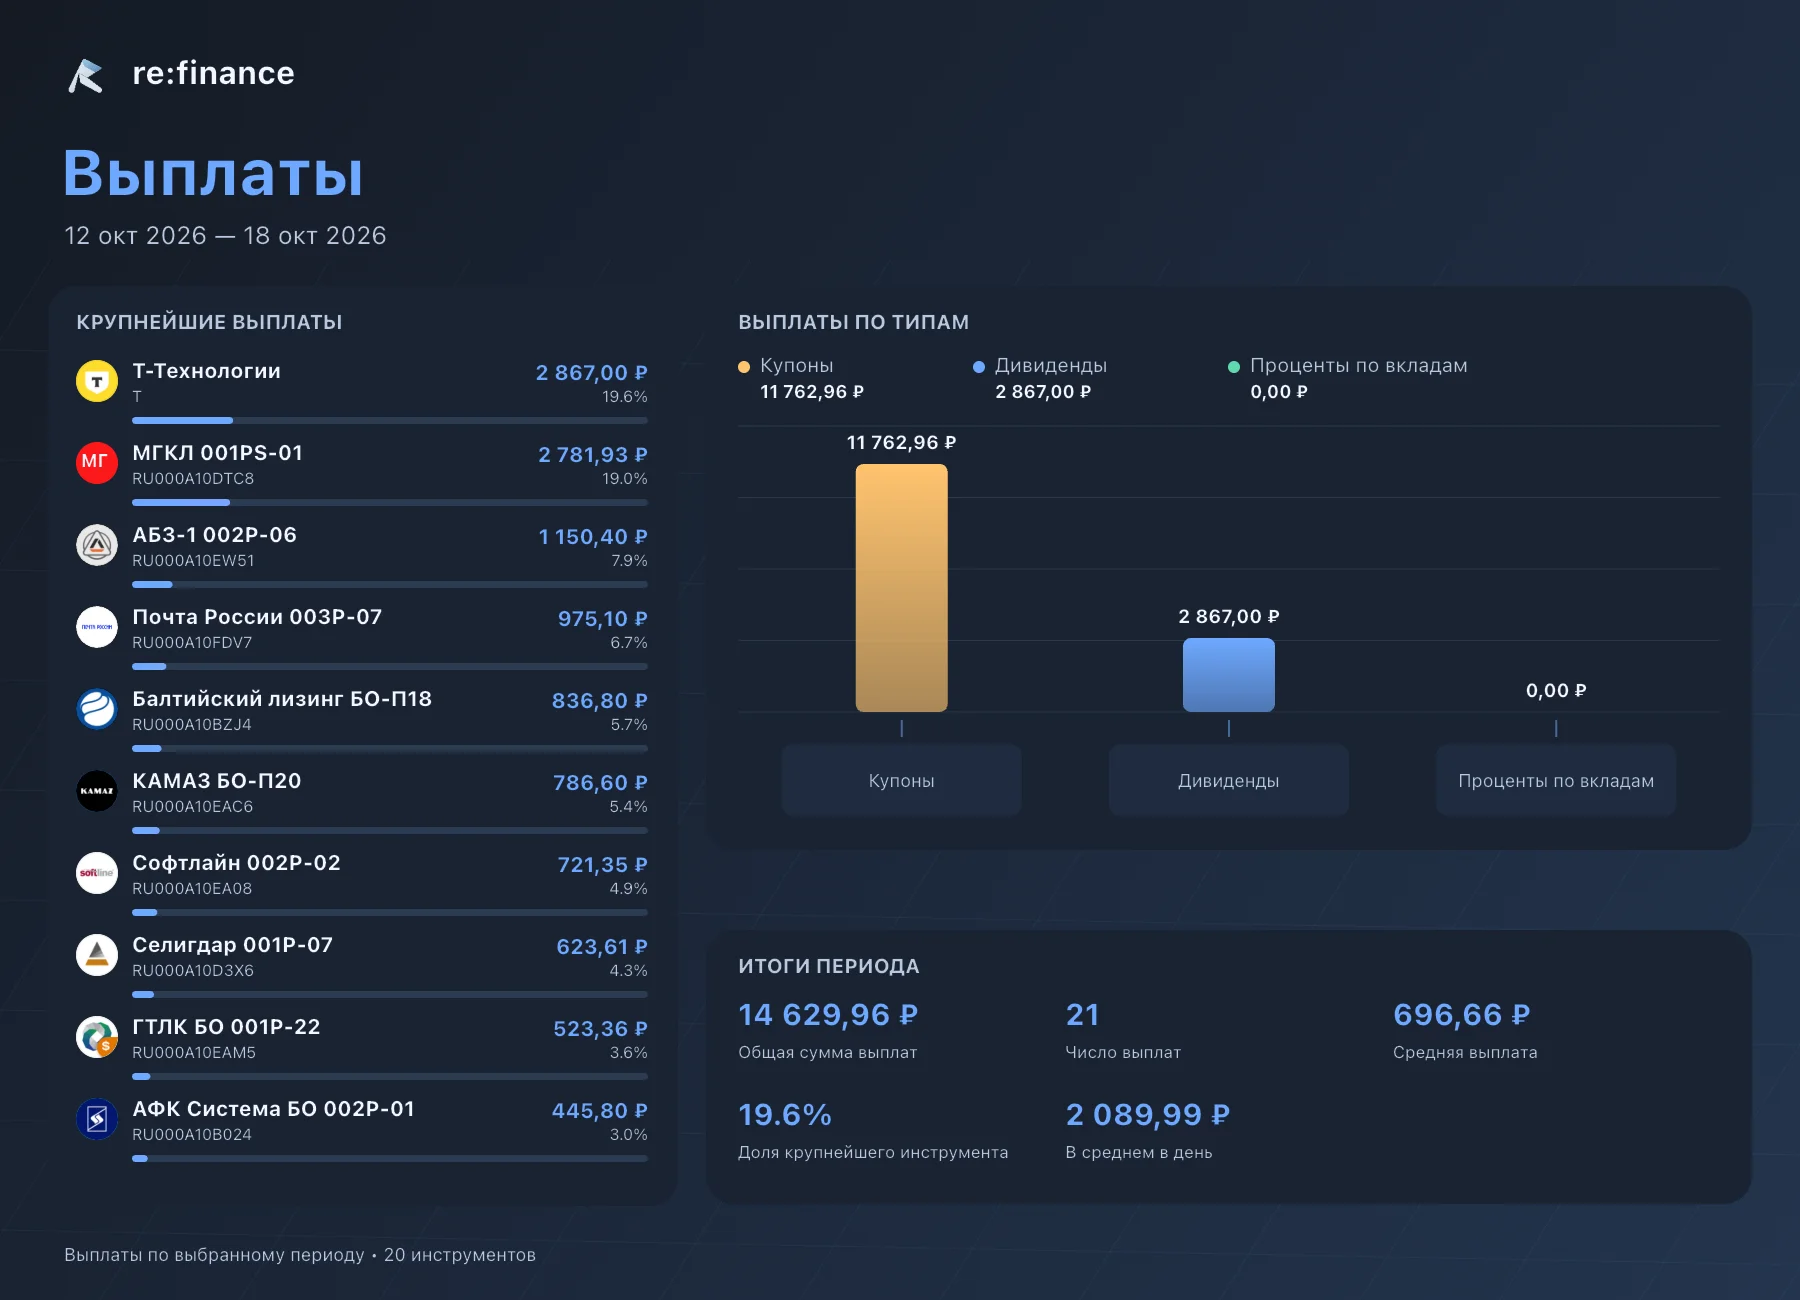Click the orange Купоны legend dot
Screen dimensions: 1800x1300
[744, 367]
